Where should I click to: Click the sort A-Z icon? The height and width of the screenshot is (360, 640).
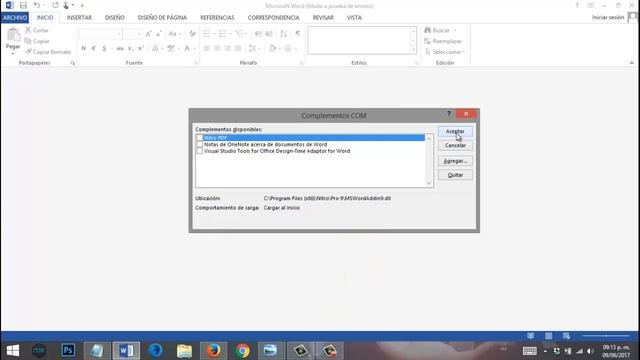pyautogui.click(x=284, y=34)
